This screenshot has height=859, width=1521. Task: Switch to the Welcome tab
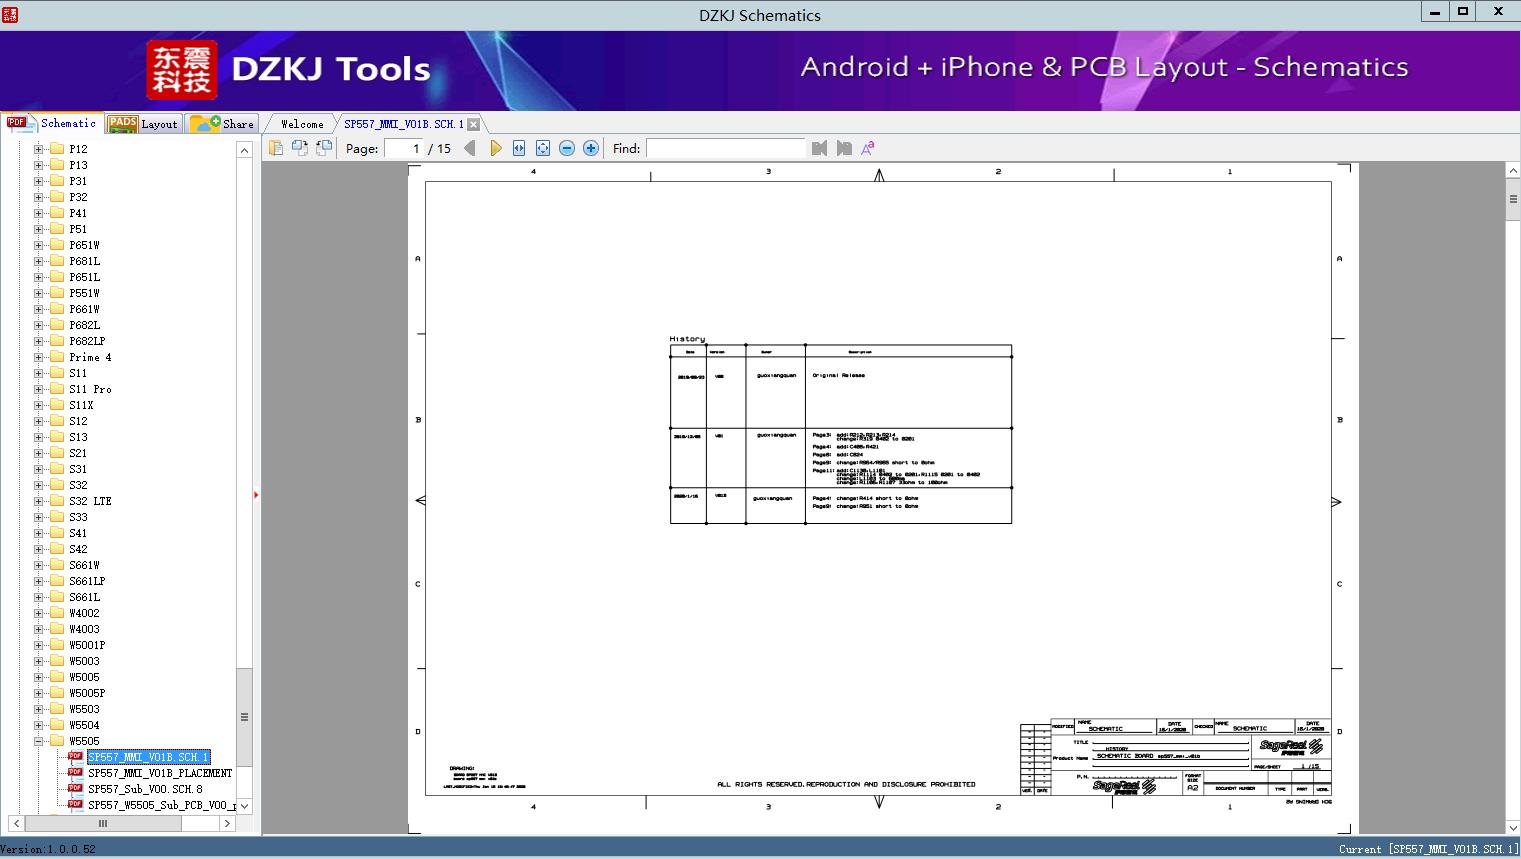[x=302, y=124]
